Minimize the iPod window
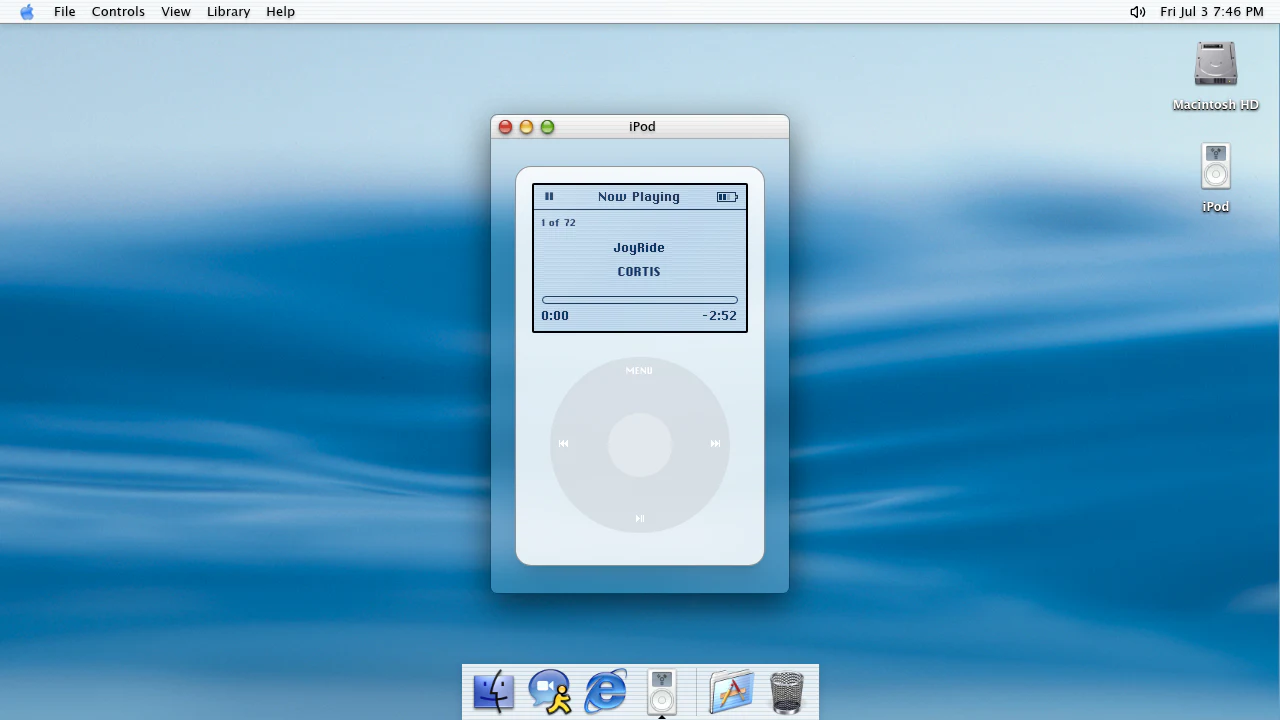Image resolution: width=1280 pixels, height=720 pixels. tap(526, 127)
